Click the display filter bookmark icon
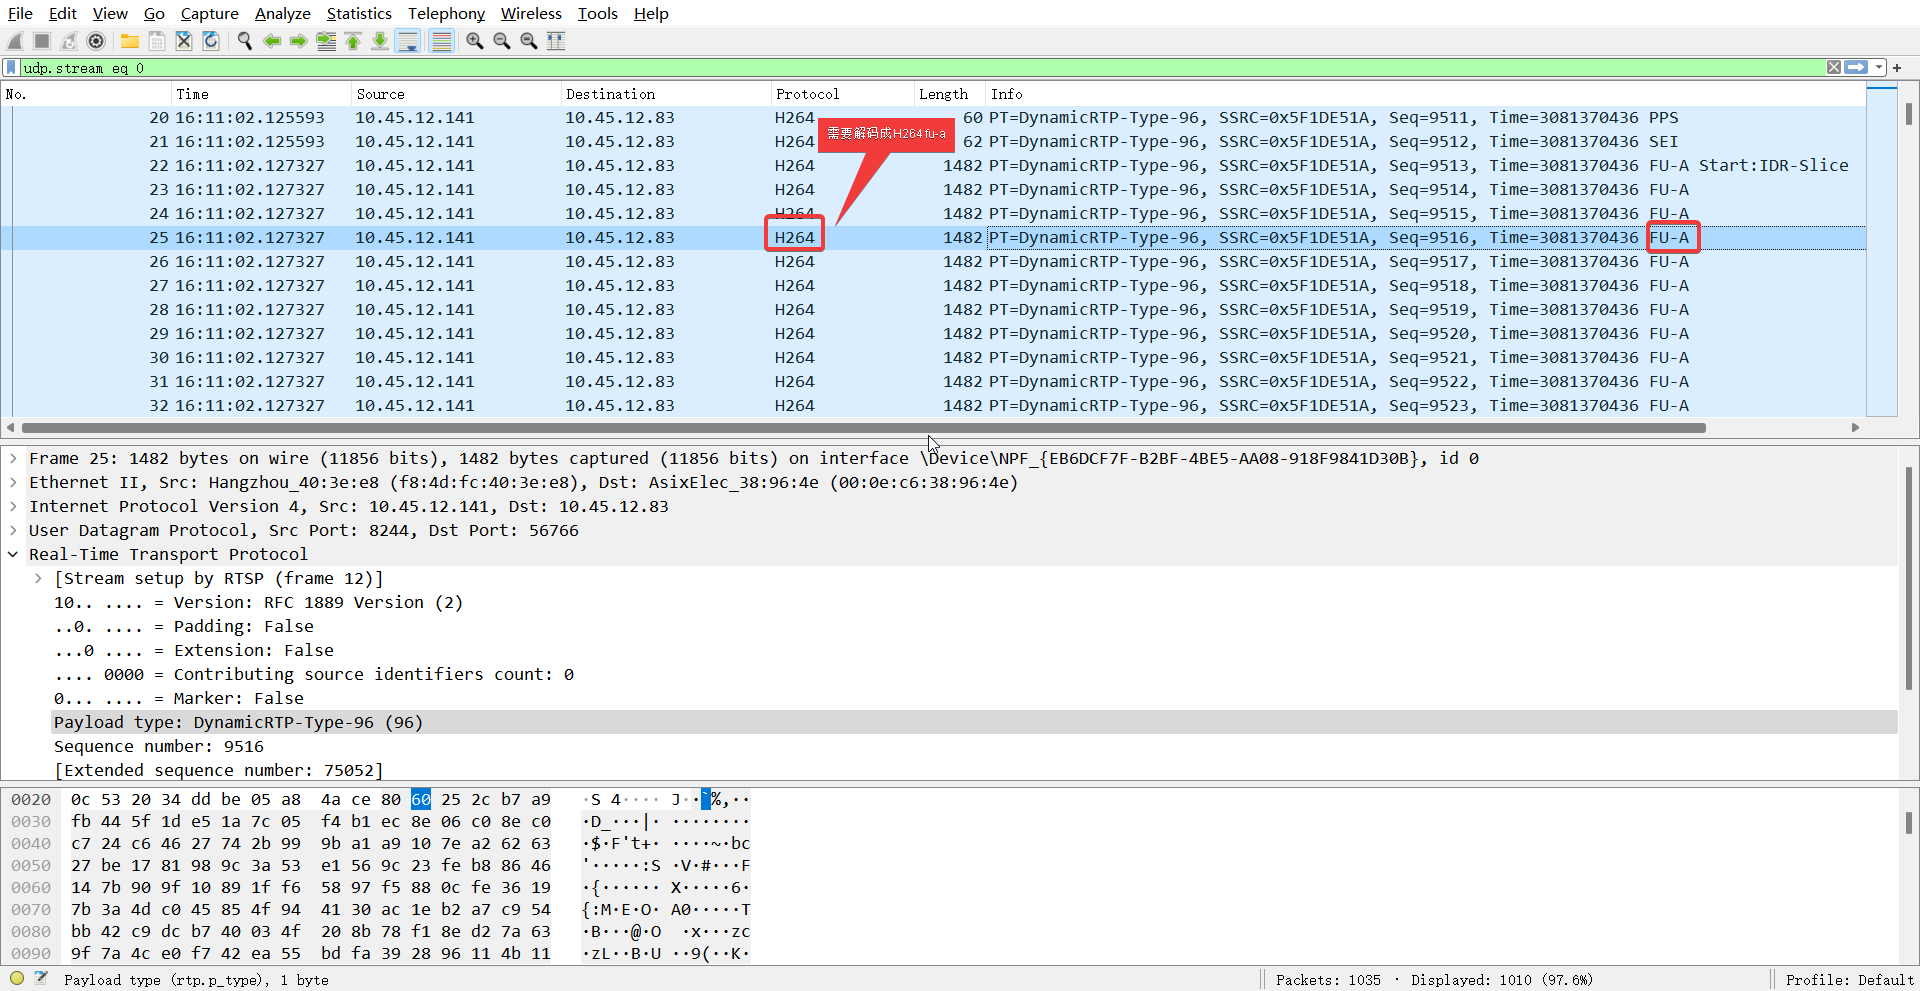 coord(11,68)
